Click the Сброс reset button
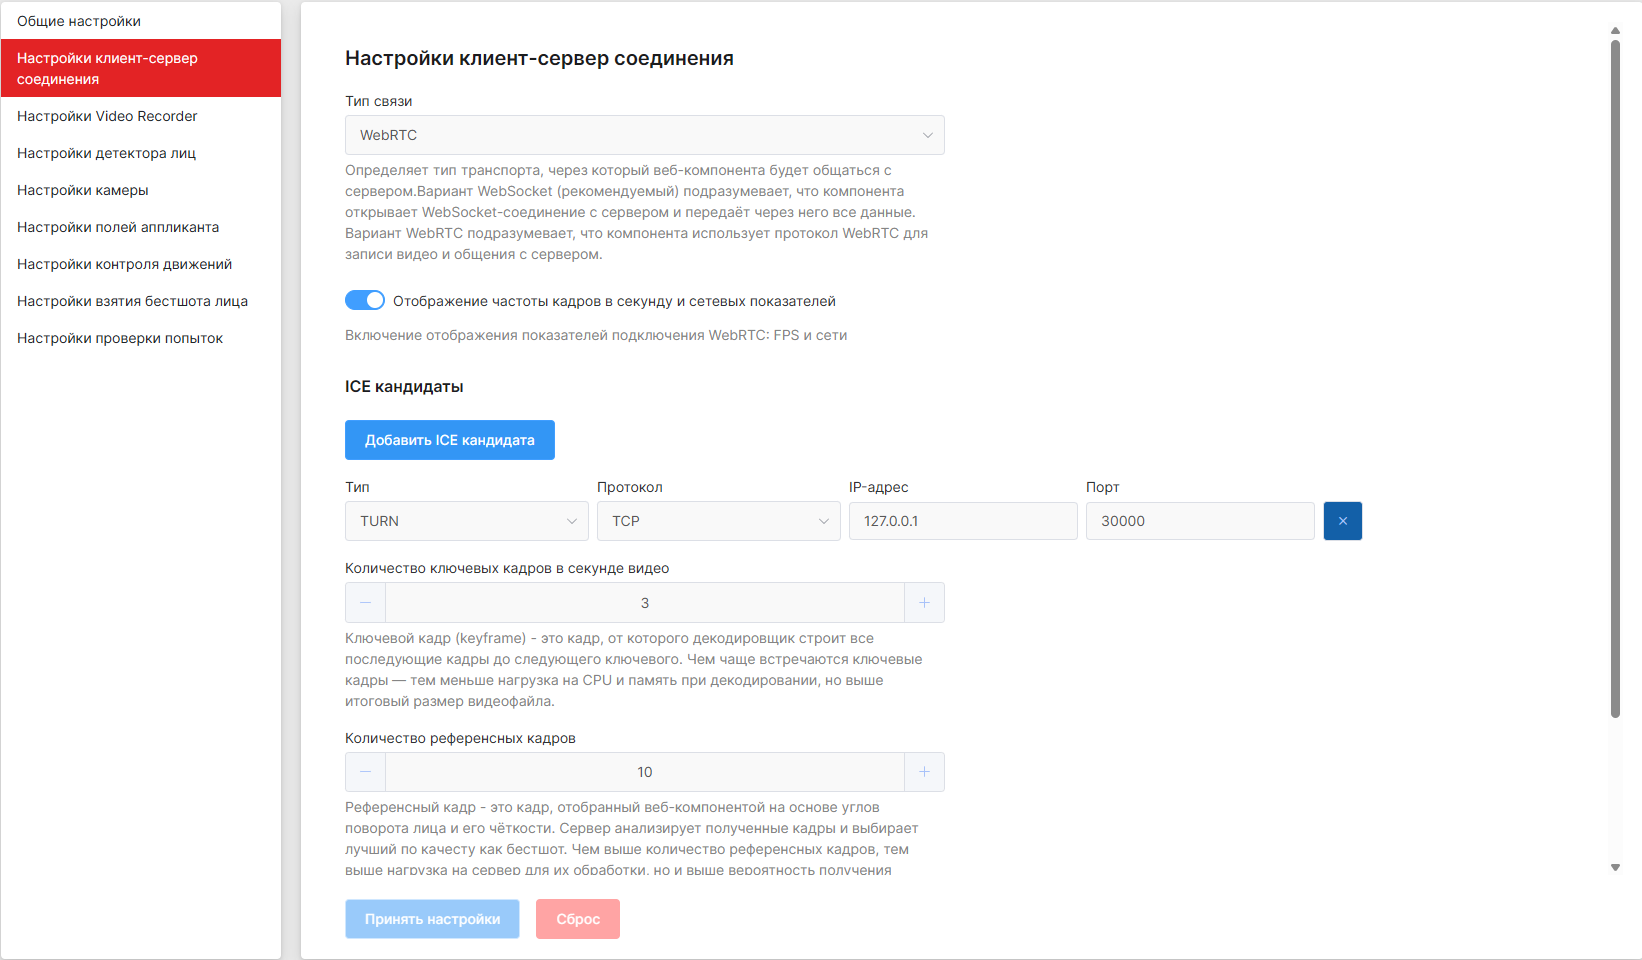 coord(578,919)
